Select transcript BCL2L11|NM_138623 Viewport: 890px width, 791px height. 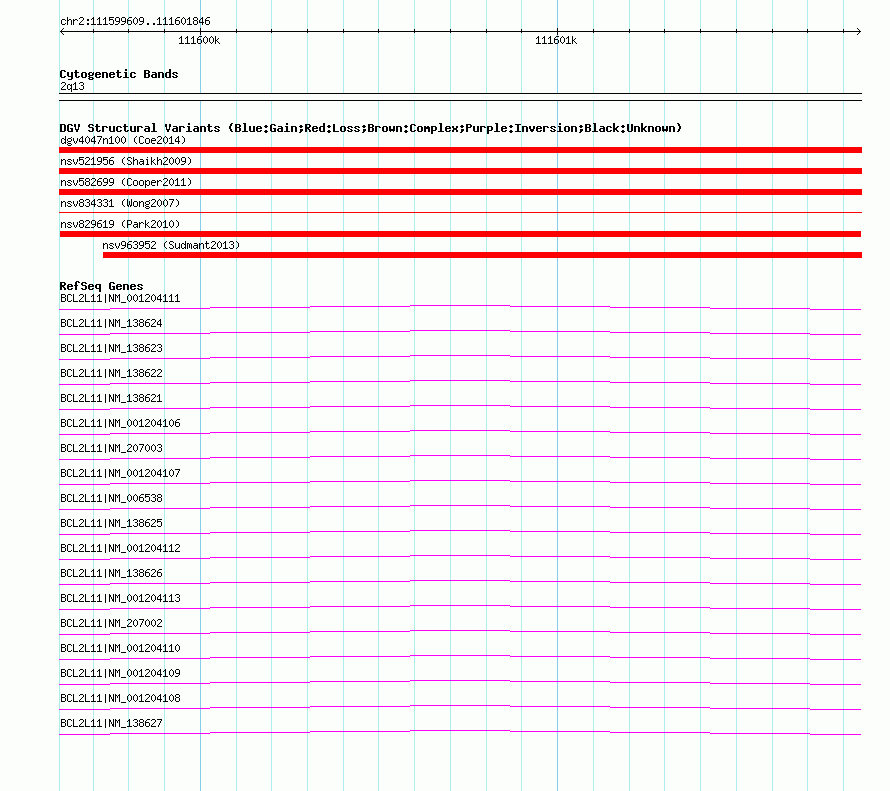coord(111,348)
